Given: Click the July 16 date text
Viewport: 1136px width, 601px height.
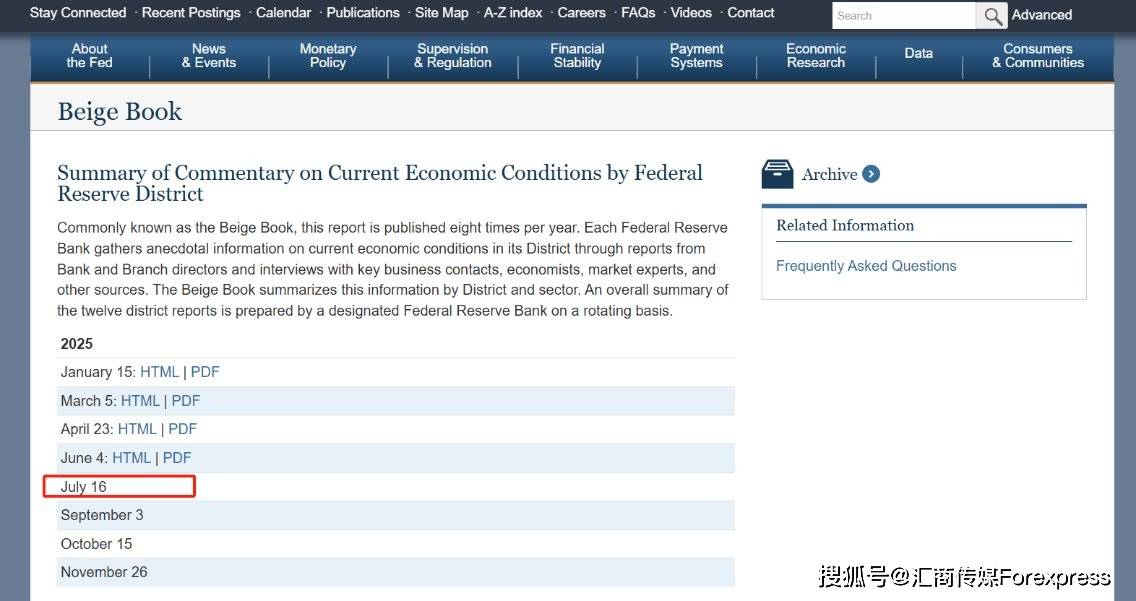Looking at the screenshot, I should click(83, 487).
